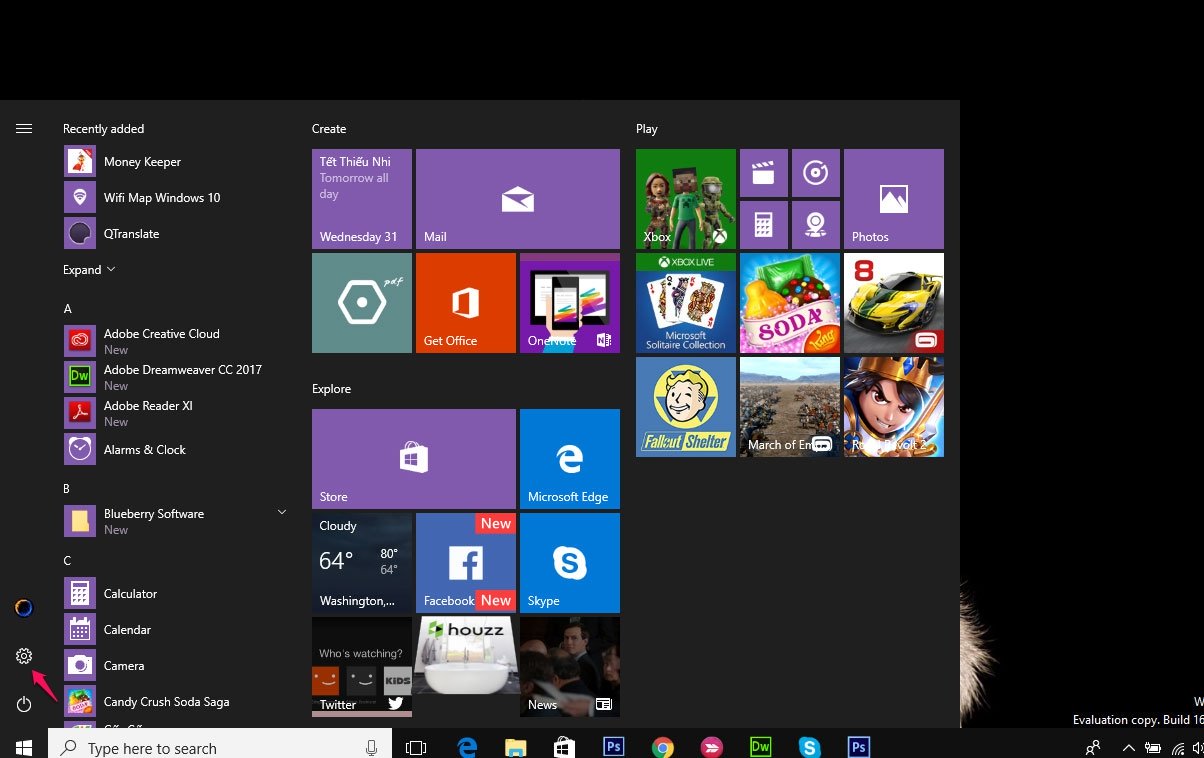Open the Xbox tile
The height and width of the screenshot is (758, 1204).
pos(686,199)
